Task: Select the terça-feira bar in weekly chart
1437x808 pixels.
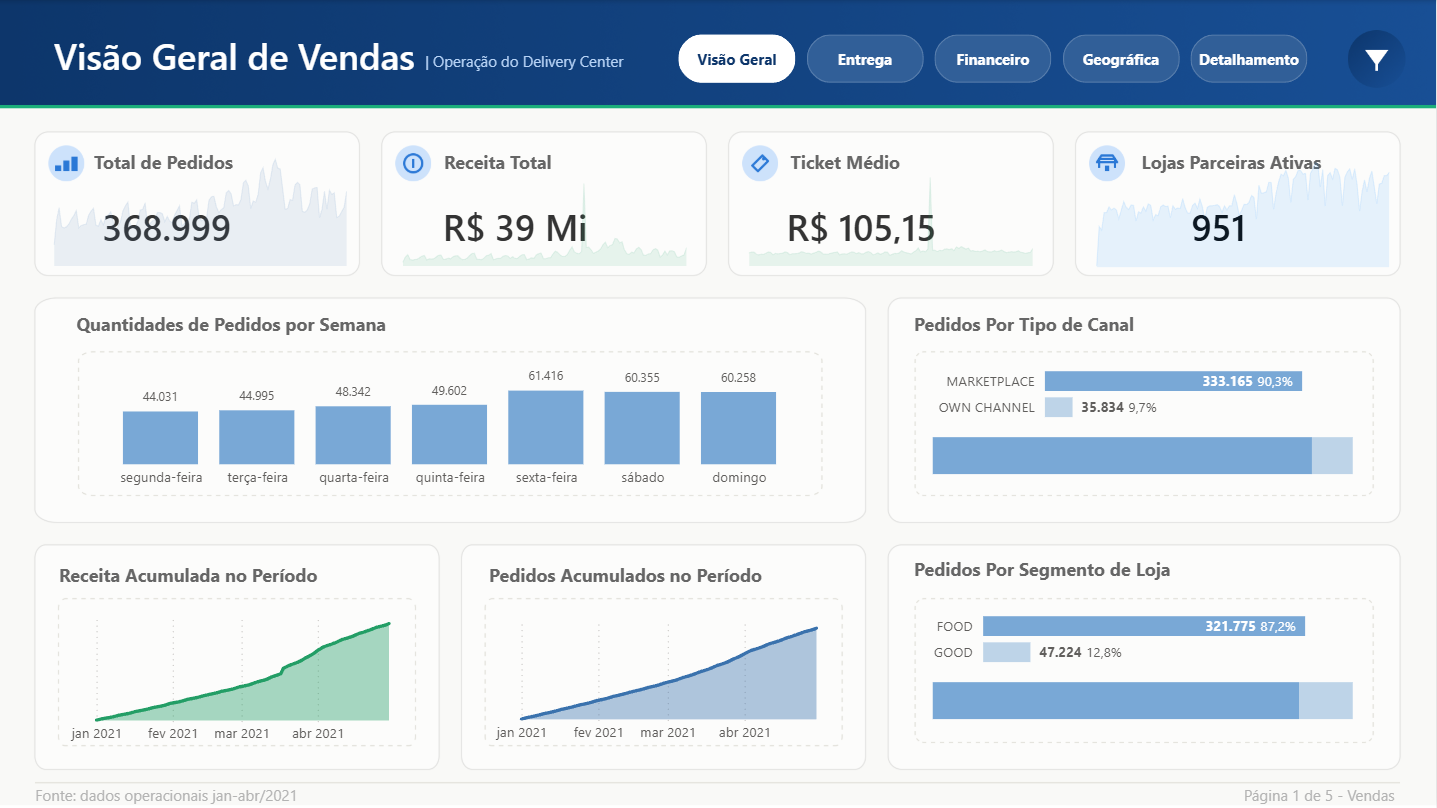Action: click(x=257, y=437)
